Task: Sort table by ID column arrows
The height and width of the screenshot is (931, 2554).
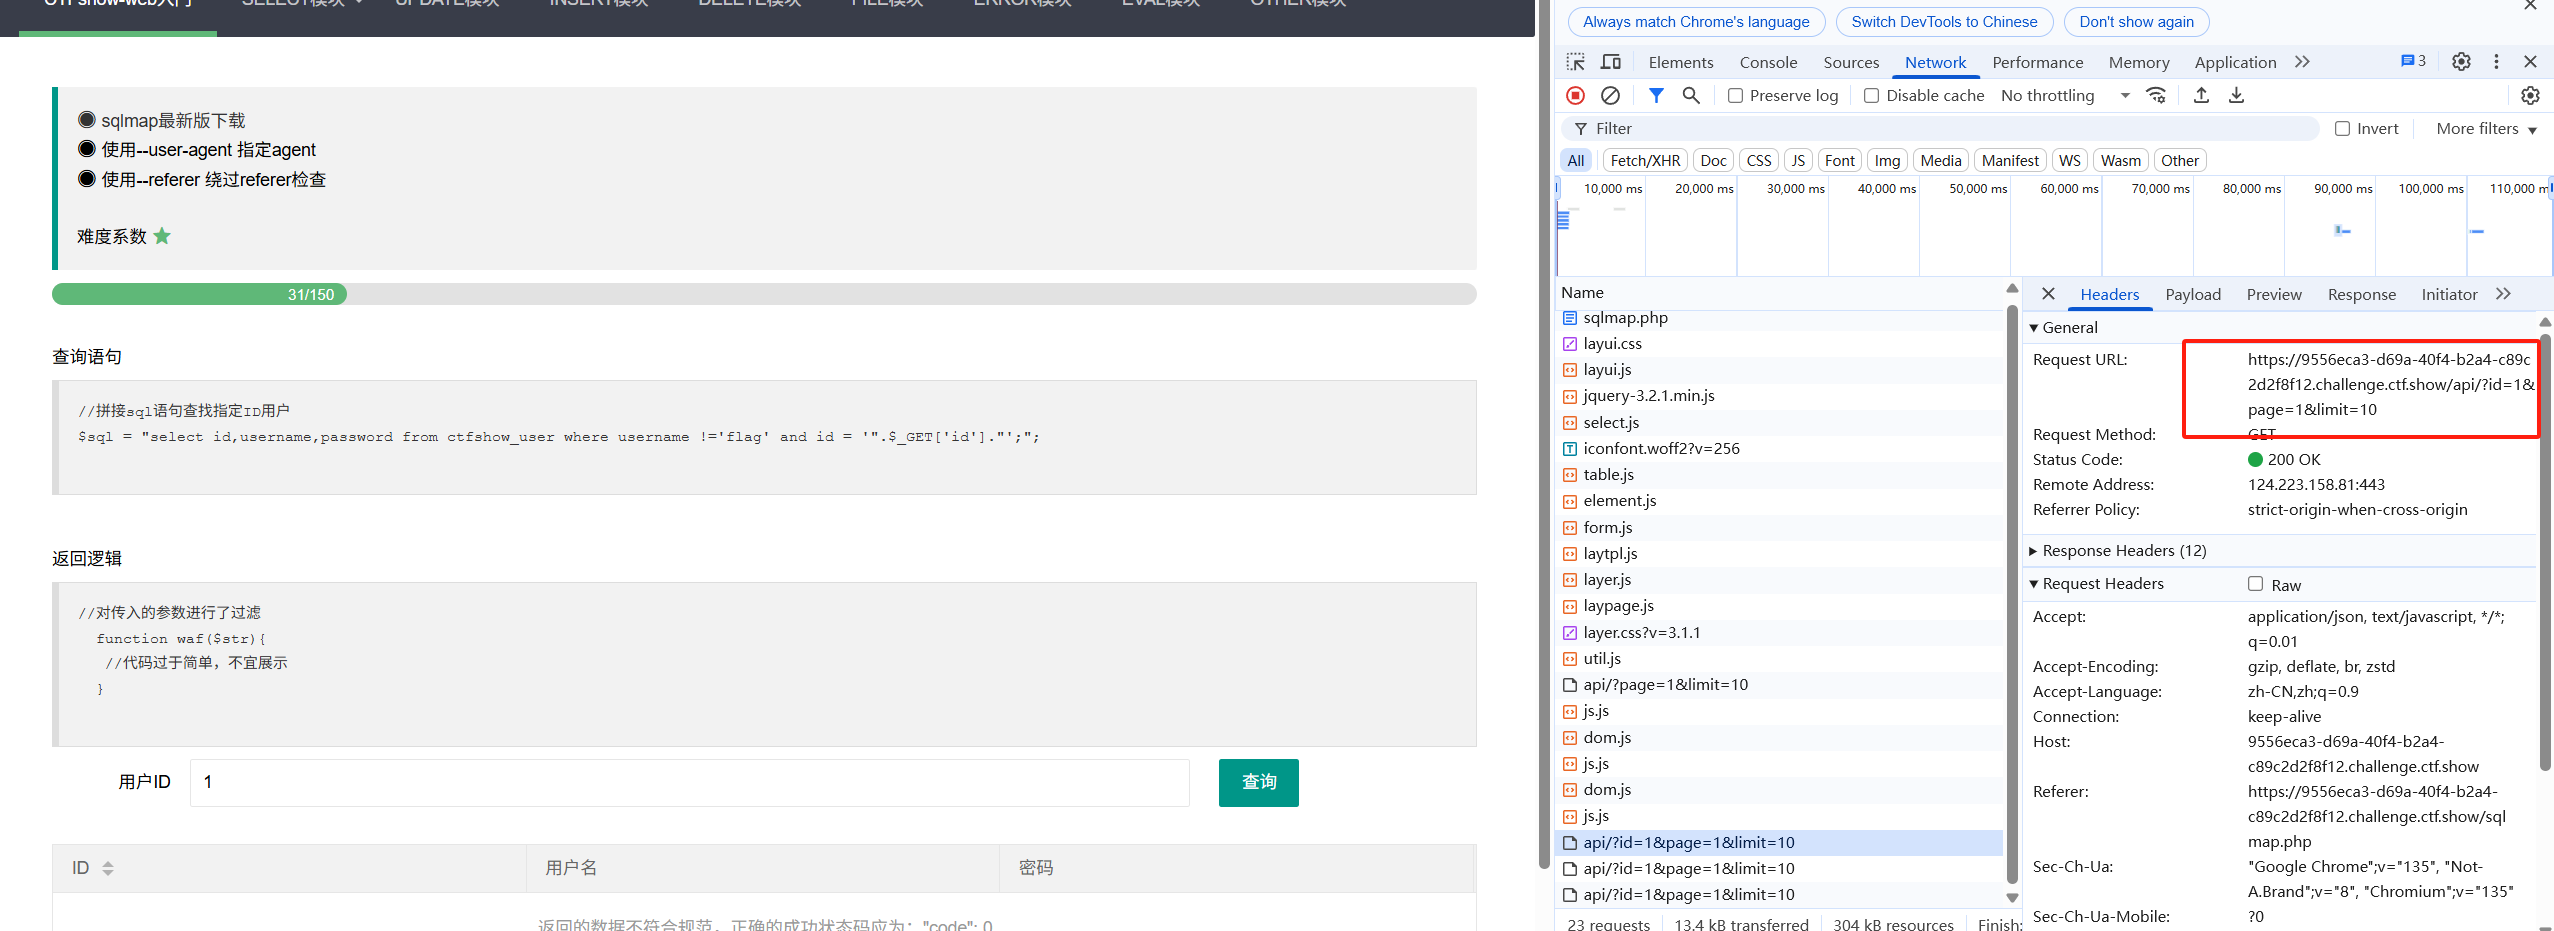Action: pos(108,868)
